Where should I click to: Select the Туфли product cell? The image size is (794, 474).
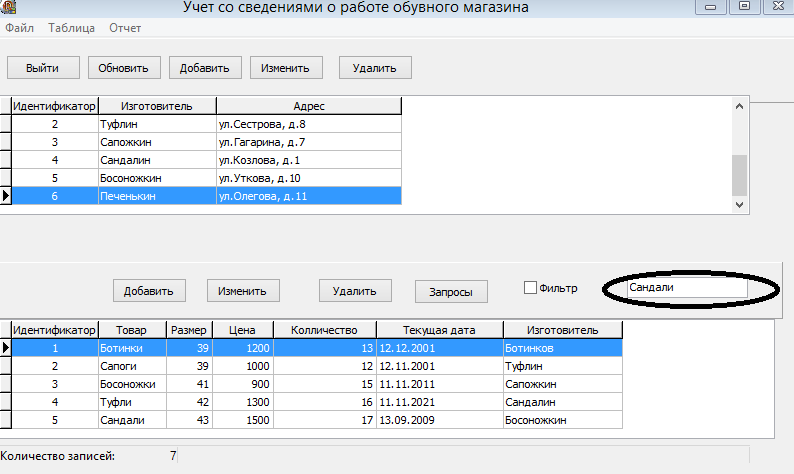132,402
